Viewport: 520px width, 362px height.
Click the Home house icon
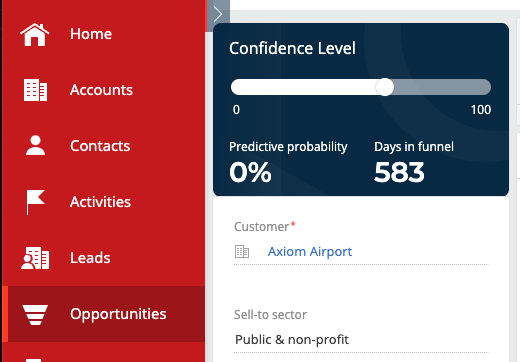coord(35,34)
